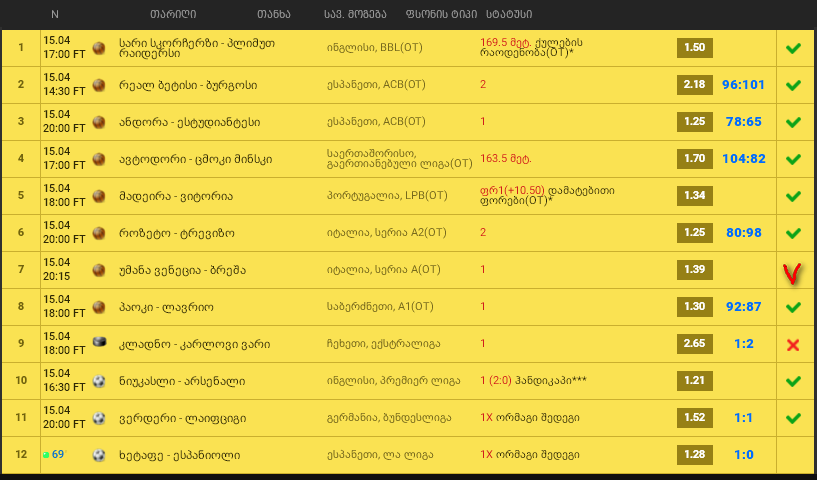Click basketball icon next to რეალ ბეტისი - ბურგოსი
817x480 pixels.
[x=98, y=85]
